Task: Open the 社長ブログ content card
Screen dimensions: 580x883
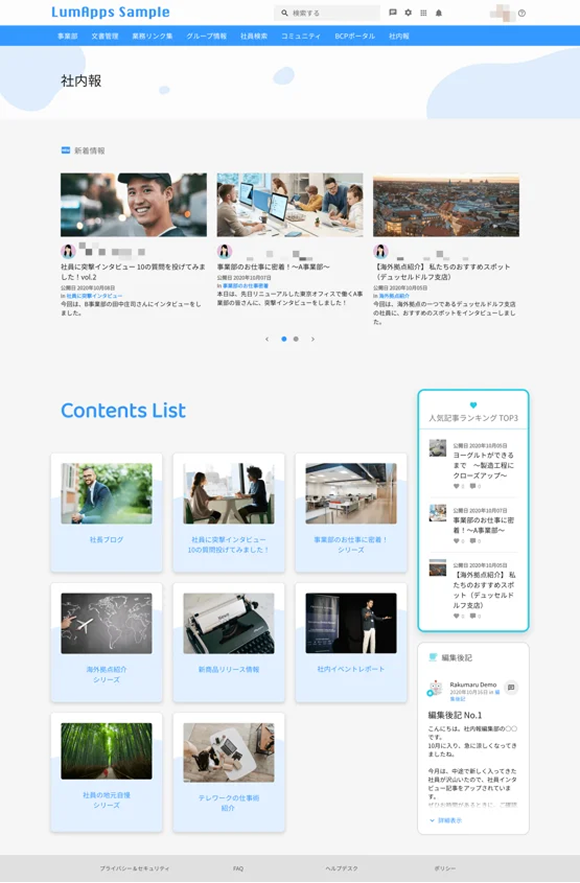Action: pyautogui.click(x=106, y=512)
